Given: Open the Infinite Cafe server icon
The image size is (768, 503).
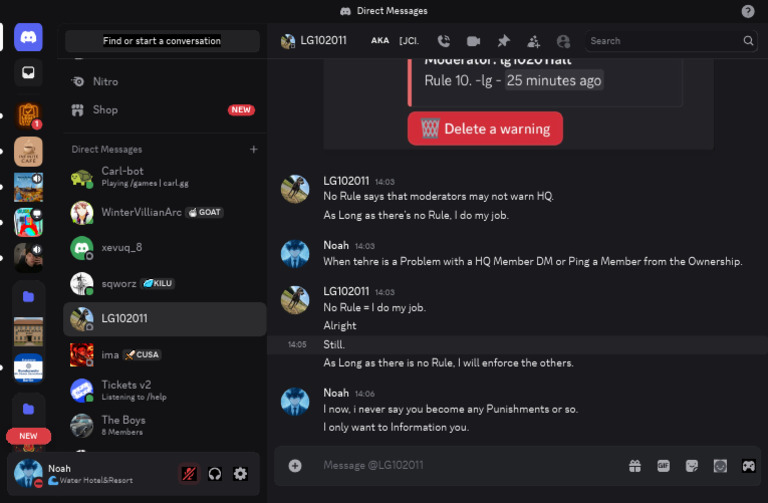Looking at the screenshot, I should click(28, 152).
